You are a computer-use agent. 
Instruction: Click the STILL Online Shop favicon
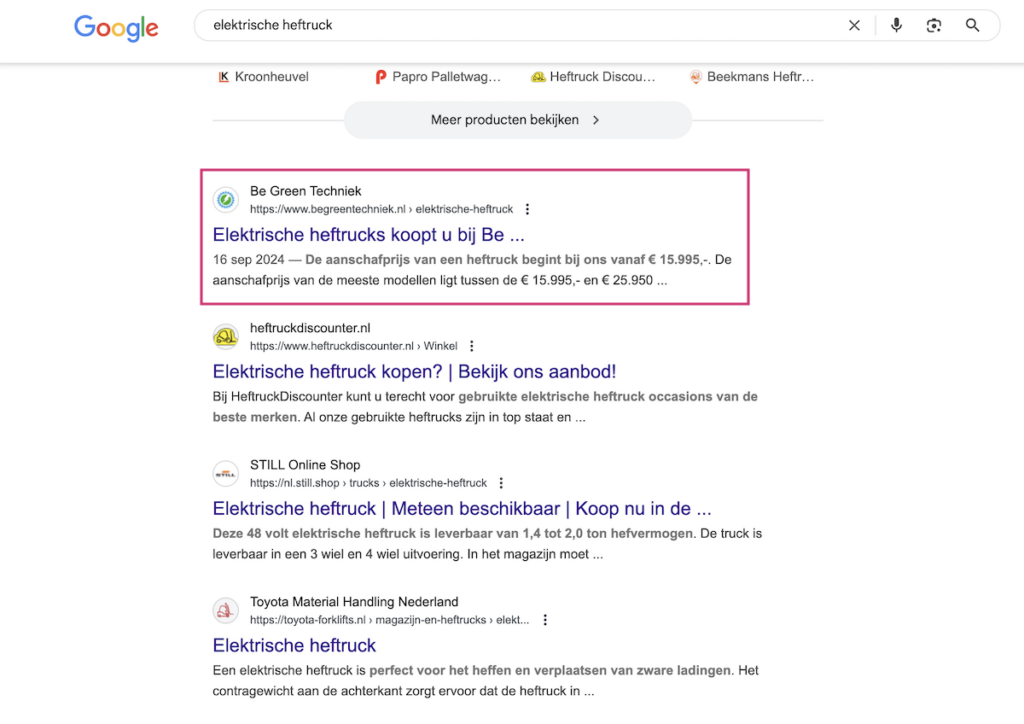226,474
